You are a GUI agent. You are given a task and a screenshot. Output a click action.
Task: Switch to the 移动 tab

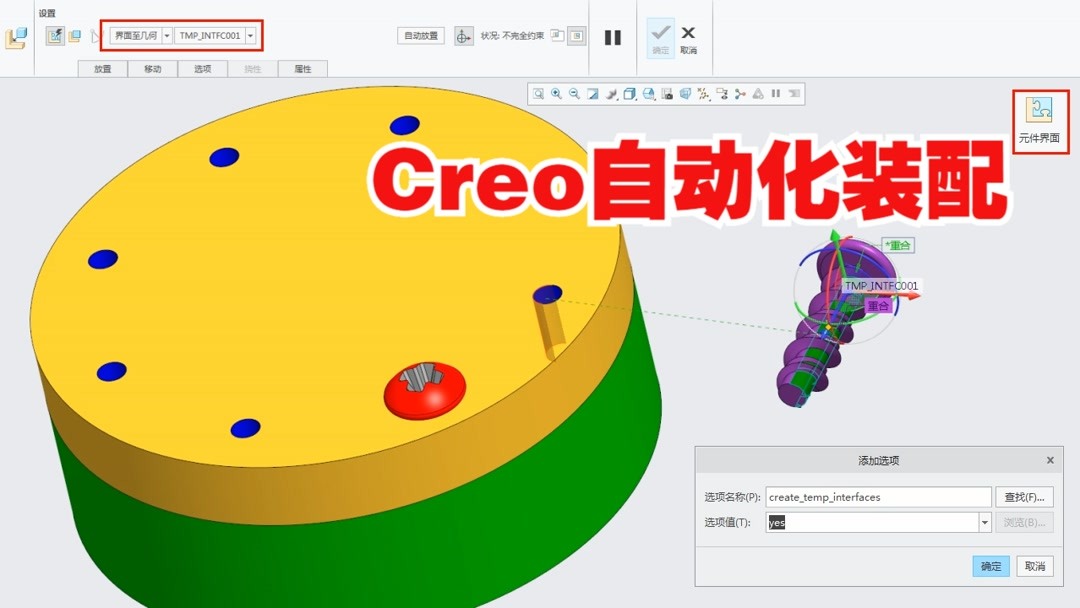[153, 68]
